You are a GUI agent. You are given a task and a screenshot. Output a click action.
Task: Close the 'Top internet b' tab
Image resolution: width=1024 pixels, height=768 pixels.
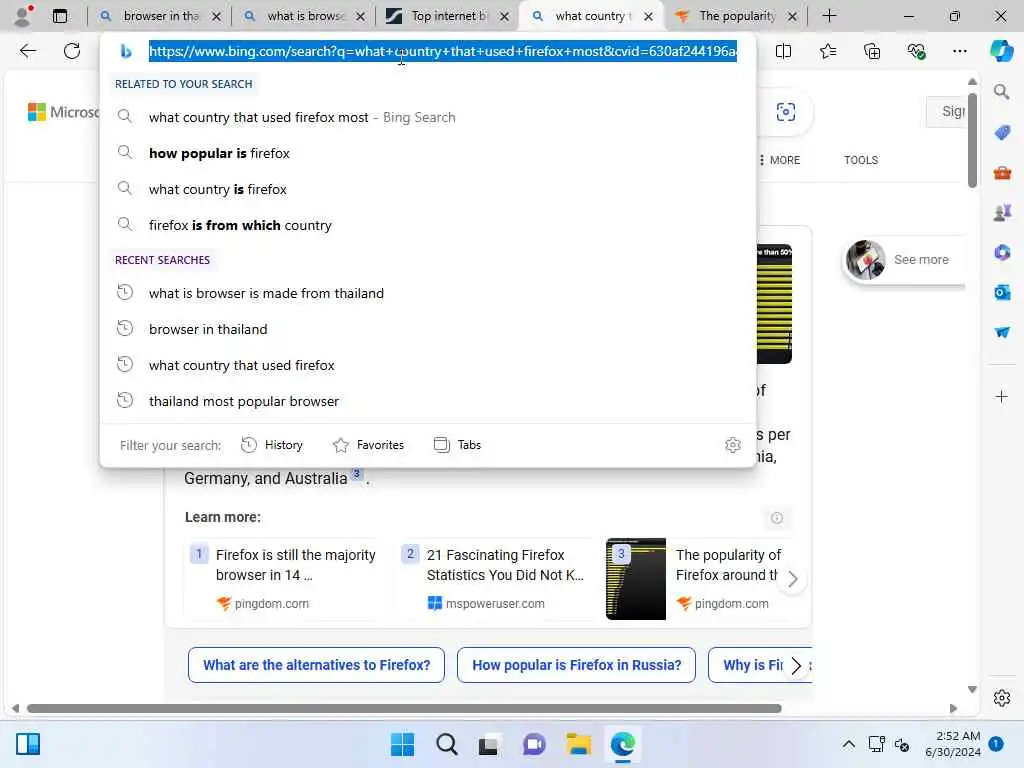point(504,16)
